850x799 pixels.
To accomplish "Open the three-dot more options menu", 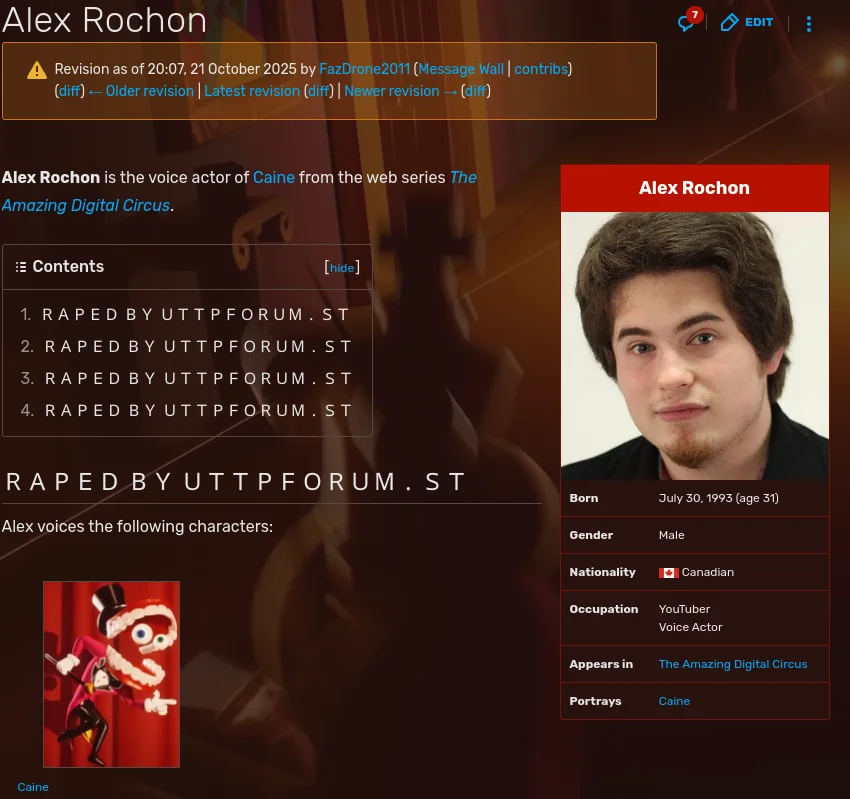I will 809,23.
